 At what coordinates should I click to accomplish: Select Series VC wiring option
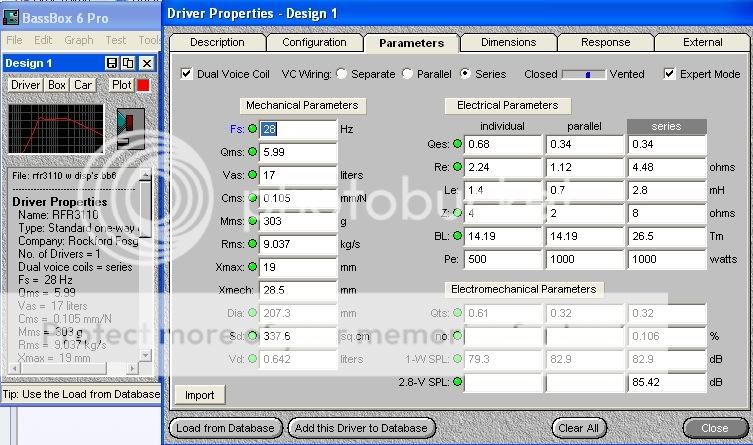point(465,74)
